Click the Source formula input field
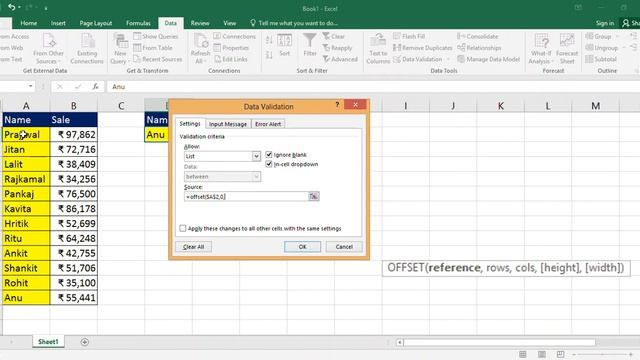The width and height of the screenshot is (640, 360). click(x=246, y=197)
